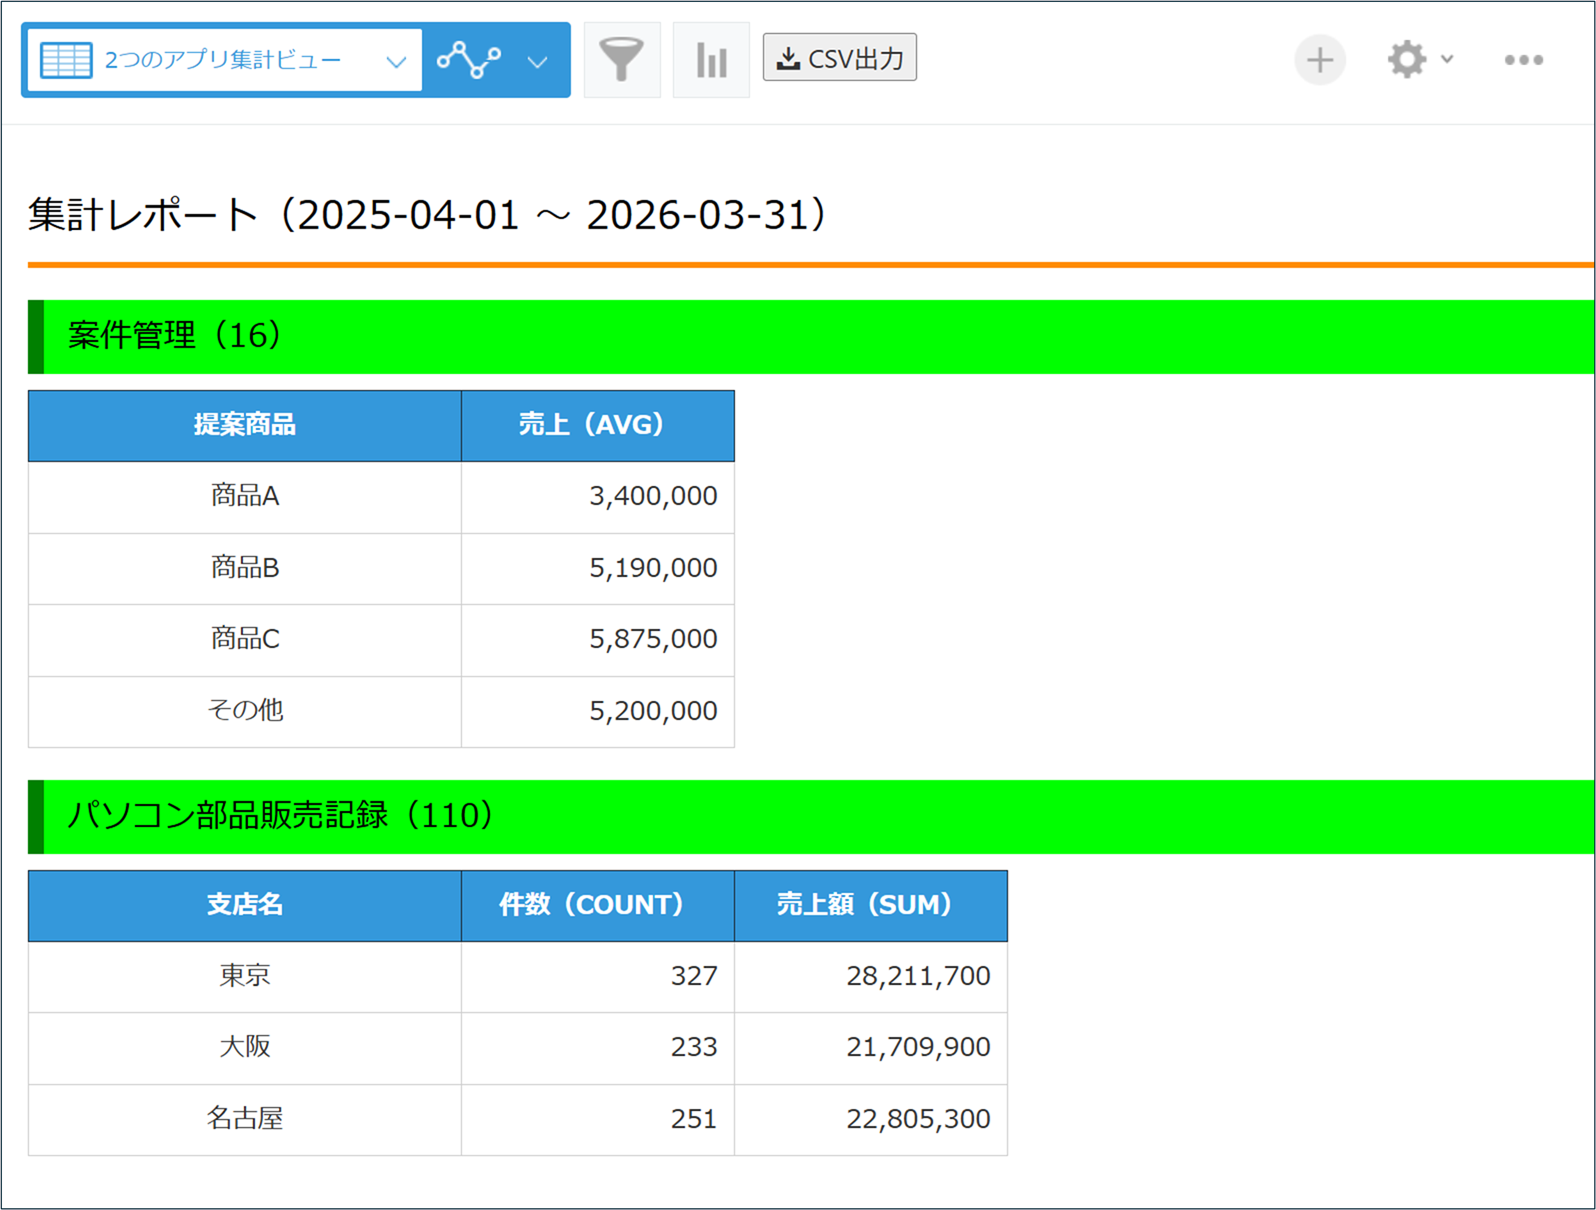Expand the chevron next to graph icon
This screenshot has height=1210, width=1596.
538,62
